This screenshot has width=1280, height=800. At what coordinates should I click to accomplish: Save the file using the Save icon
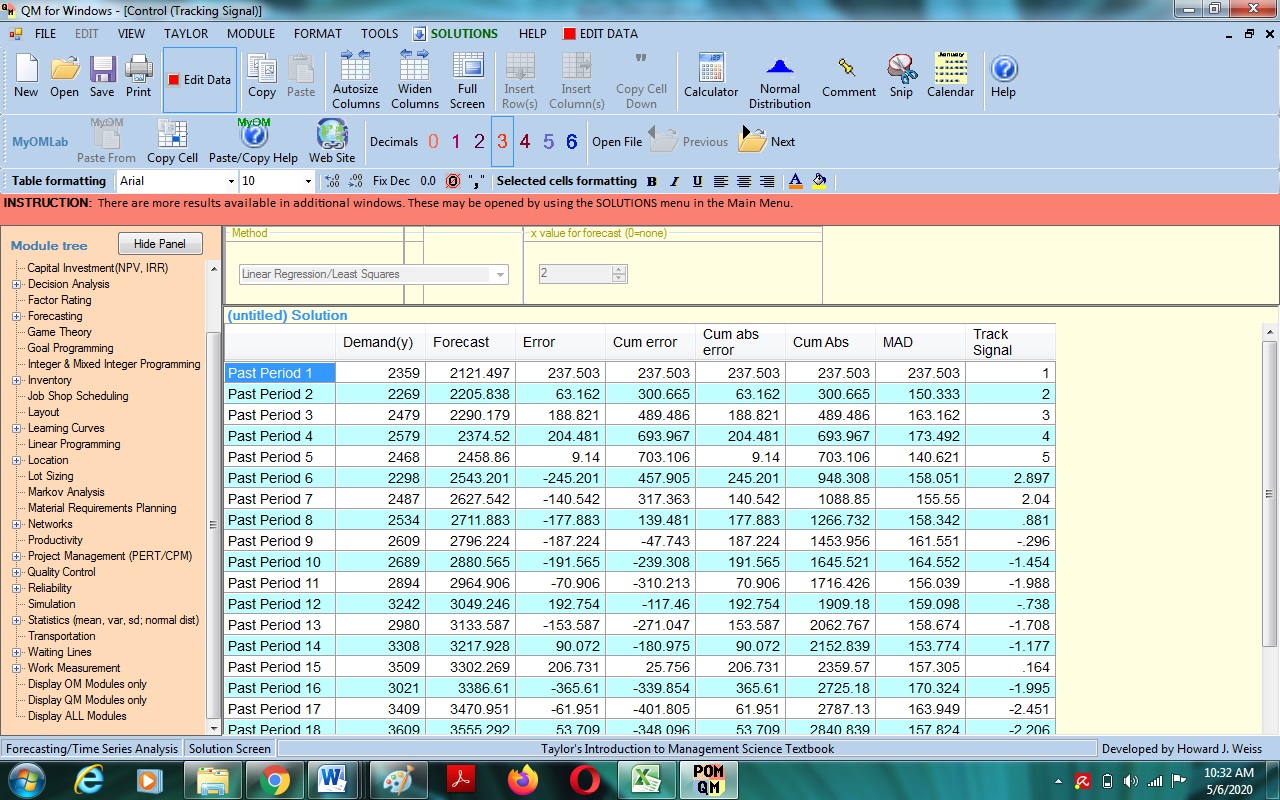point(102,77)
